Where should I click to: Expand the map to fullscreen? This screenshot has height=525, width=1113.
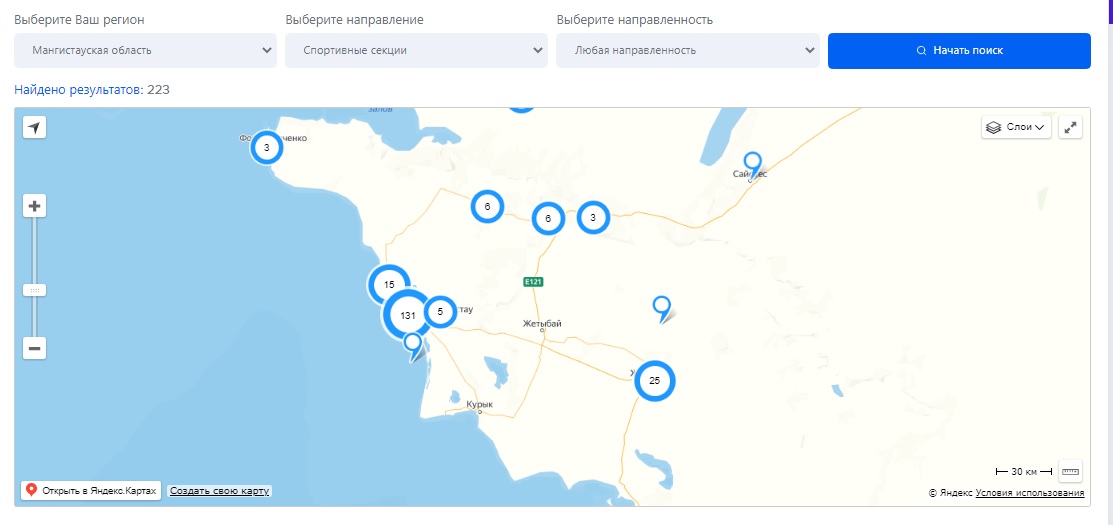pyautogui.click(x=1070, y=127)
